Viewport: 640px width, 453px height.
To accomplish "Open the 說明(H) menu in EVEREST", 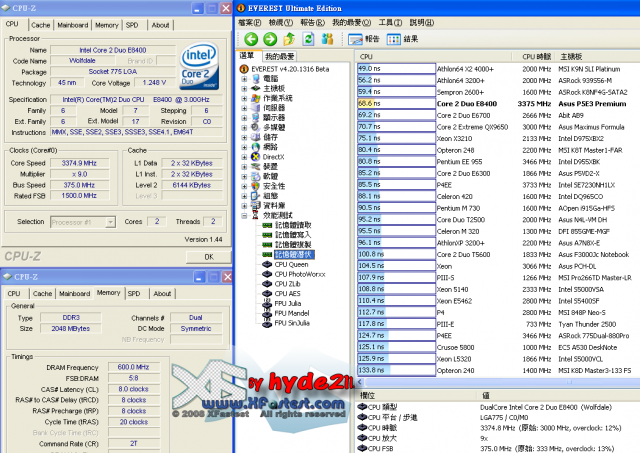I will click(422, 22).
